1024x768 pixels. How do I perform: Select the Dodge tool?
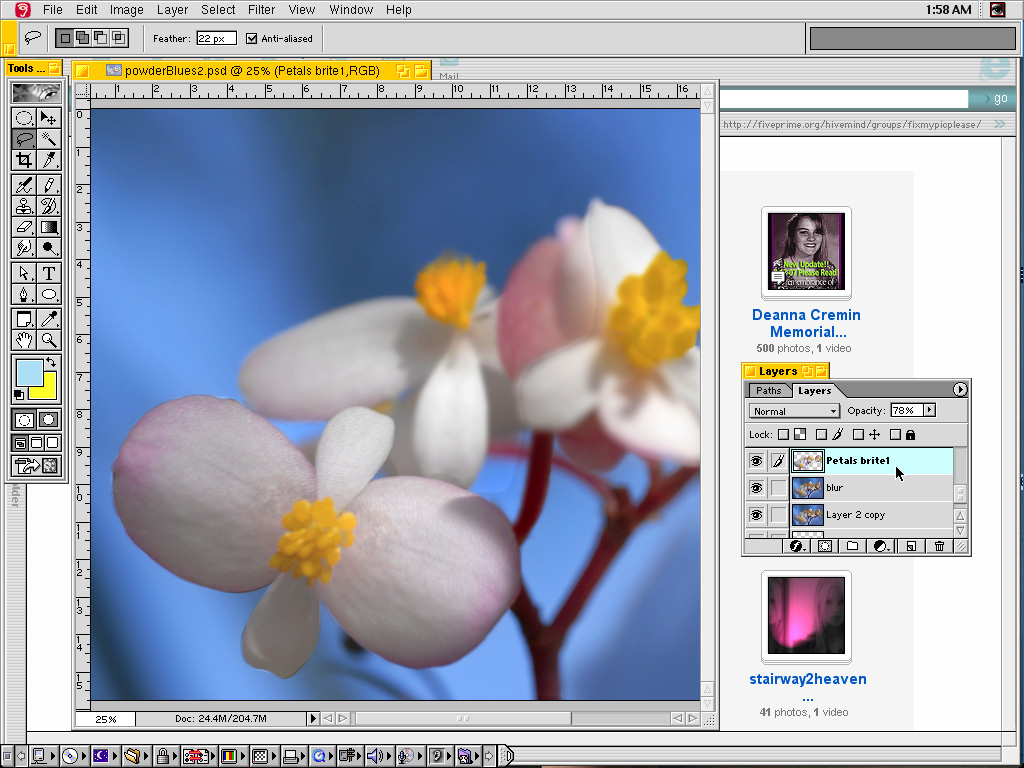point(49,248)
